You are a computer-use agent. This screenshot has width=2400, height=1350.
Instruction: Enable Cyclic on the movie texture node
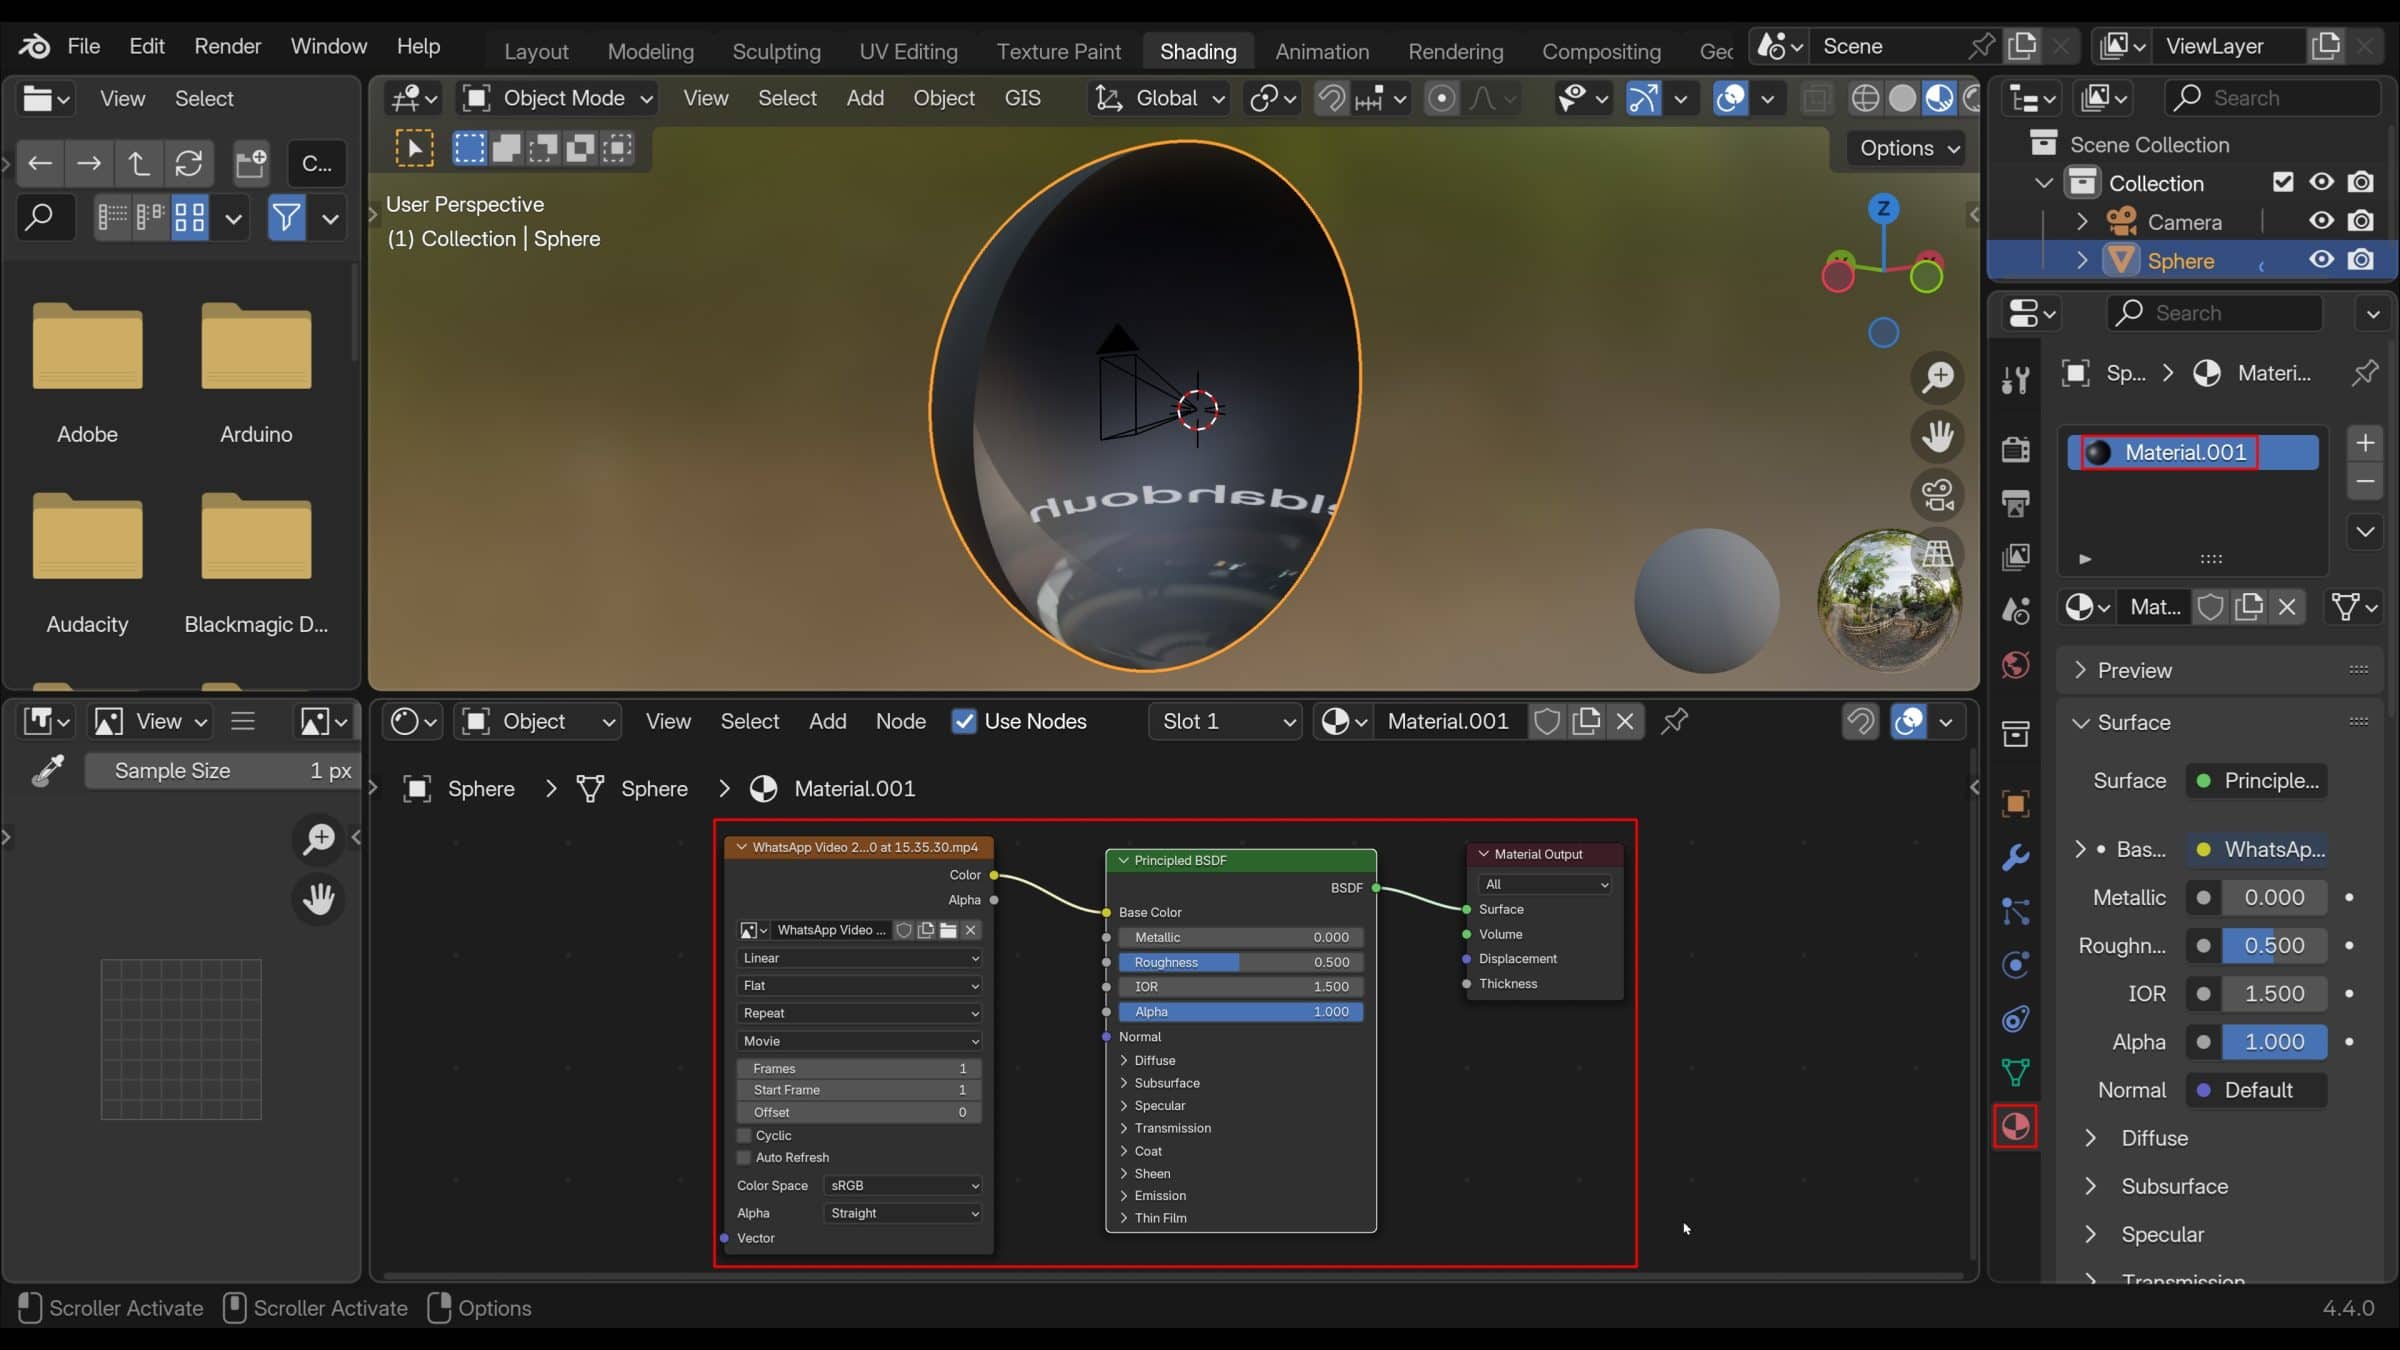tap(744, 1135)
